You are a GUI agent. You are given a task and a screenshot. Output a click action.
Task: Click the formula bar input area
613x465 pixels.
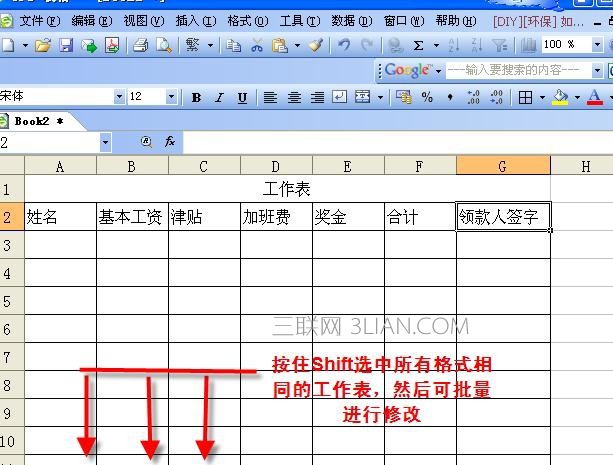tap(398, 142)
